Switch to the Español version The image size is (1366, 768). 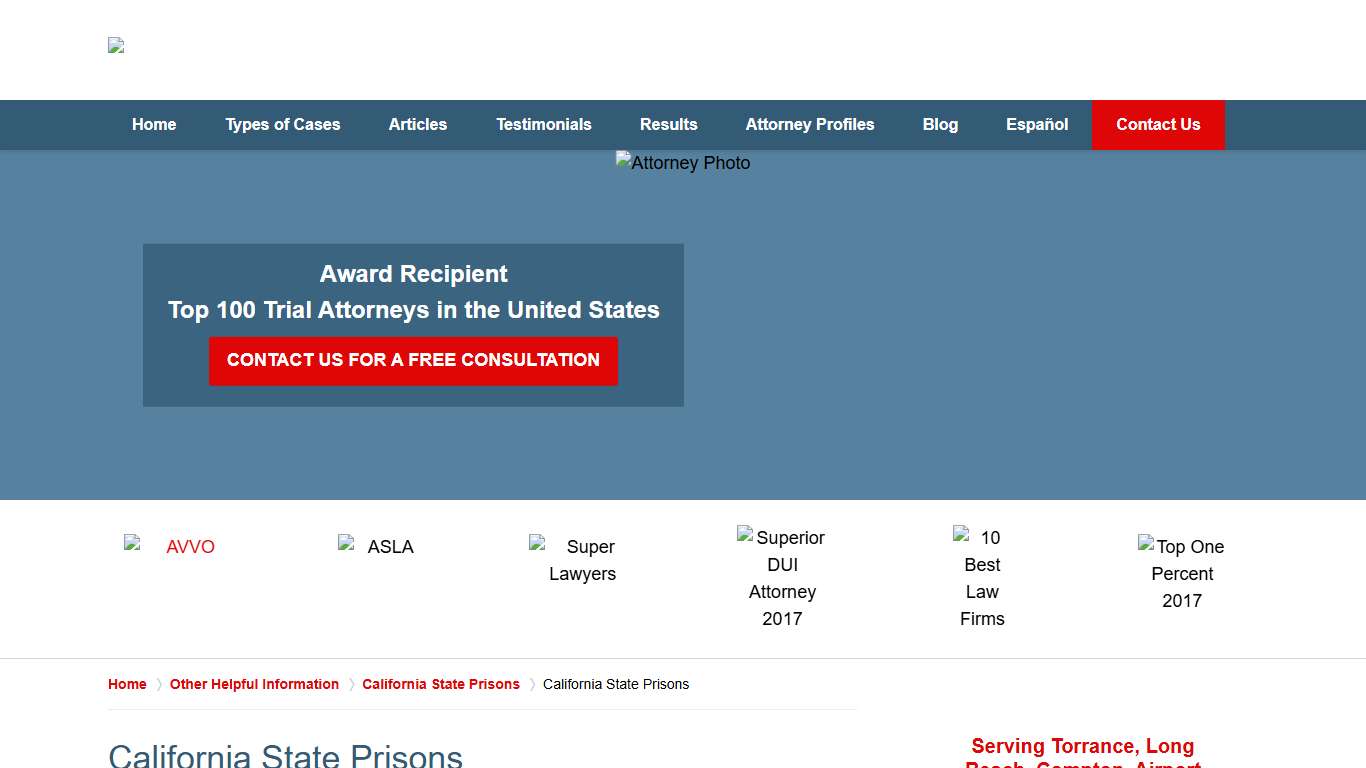pos(1037,124)
